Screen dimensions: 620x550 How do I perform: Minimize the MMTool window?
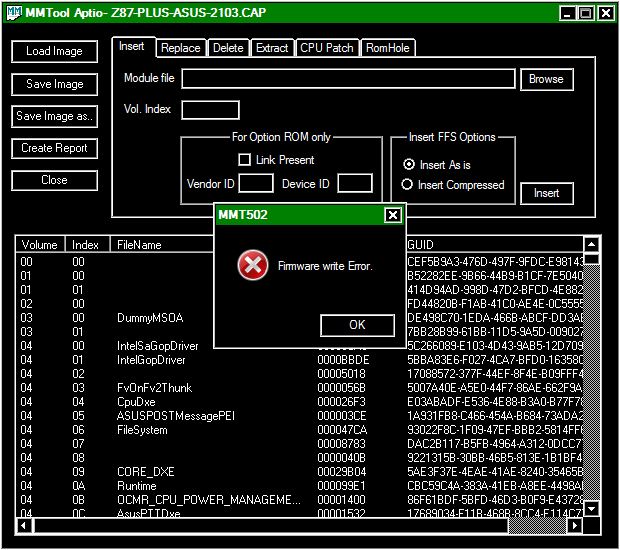click(x=567, y=13)
